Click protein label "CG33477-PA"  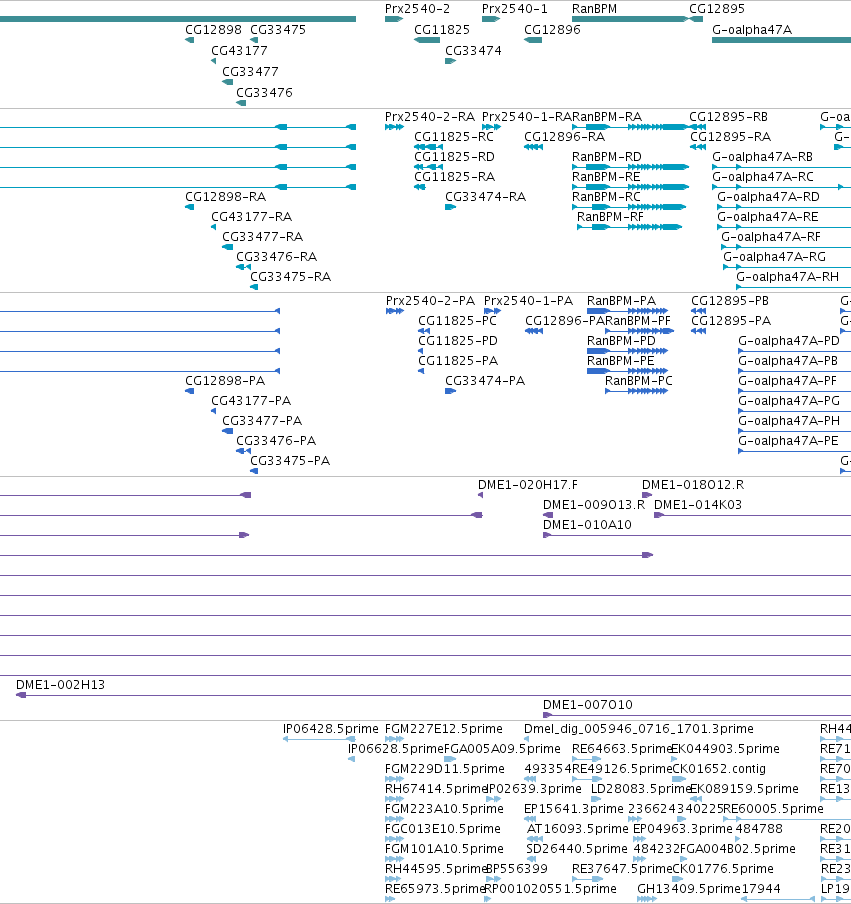262,421
